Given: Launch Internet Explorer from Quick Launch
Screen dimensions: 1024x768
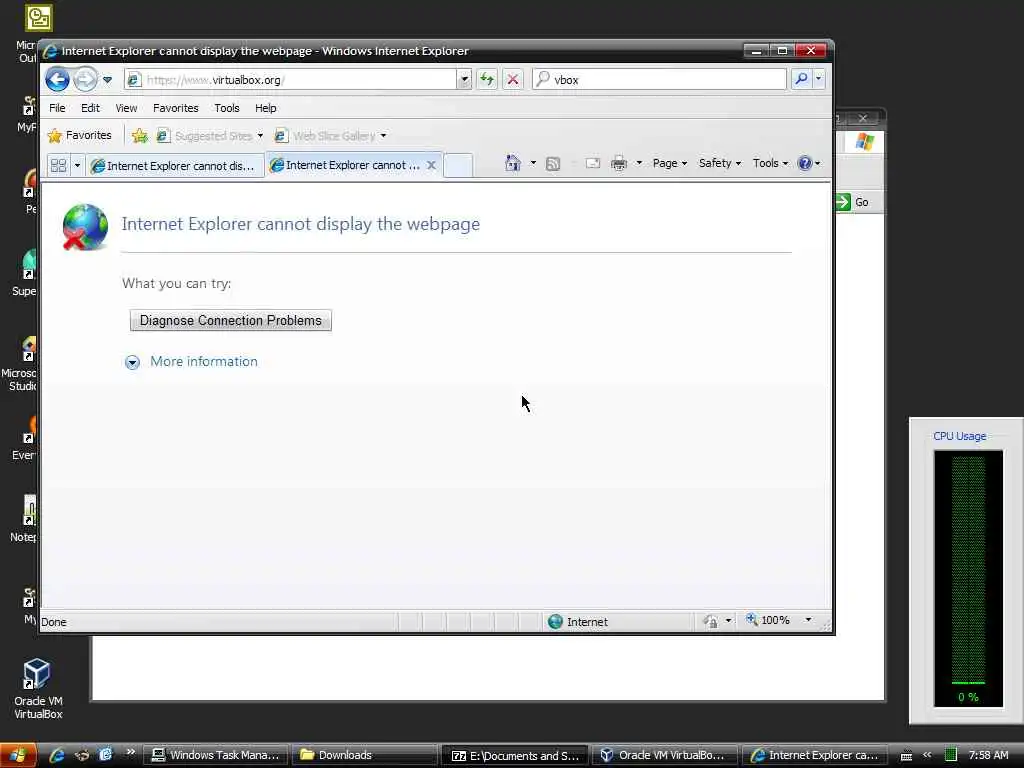Looking at the screenshot, I should coord(57,755).
